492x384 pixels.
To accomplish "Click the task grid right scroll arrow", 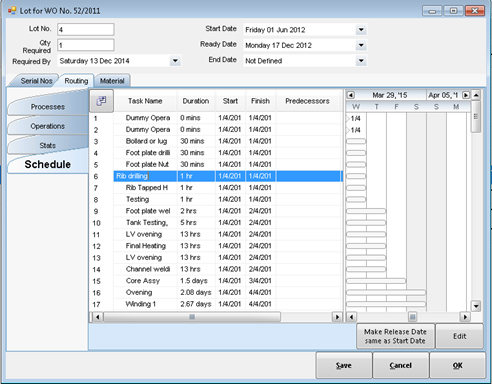I will coord(337,317).
